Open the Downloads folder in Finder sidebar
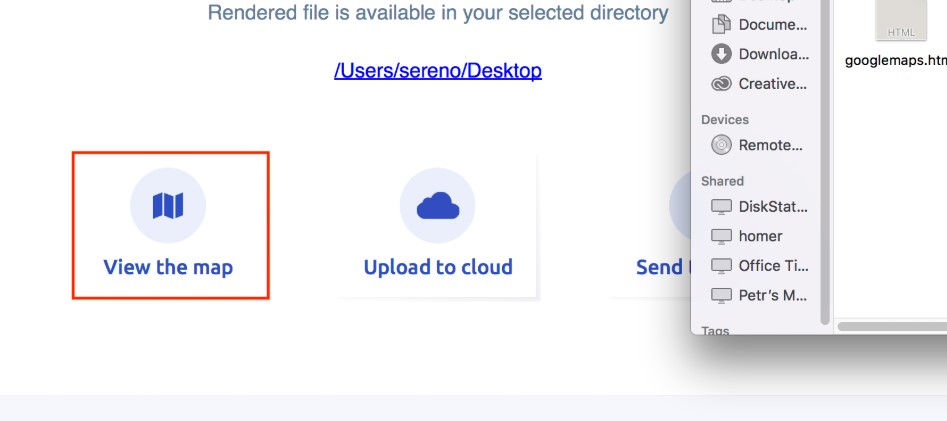Screen dimensions: 947x421 coord(760,54)
